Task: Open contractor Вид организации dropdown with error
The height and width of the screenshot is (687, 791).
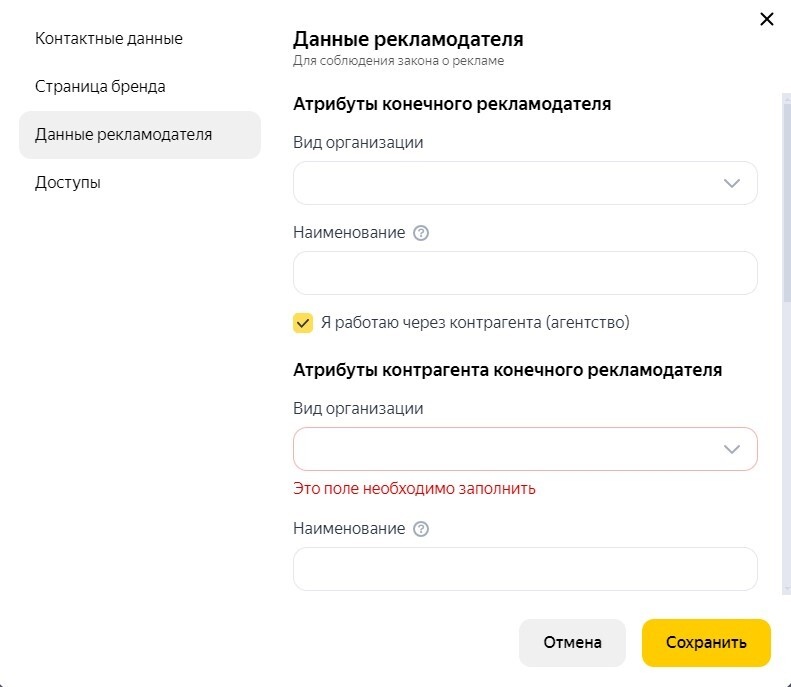Action: point(525,449)
